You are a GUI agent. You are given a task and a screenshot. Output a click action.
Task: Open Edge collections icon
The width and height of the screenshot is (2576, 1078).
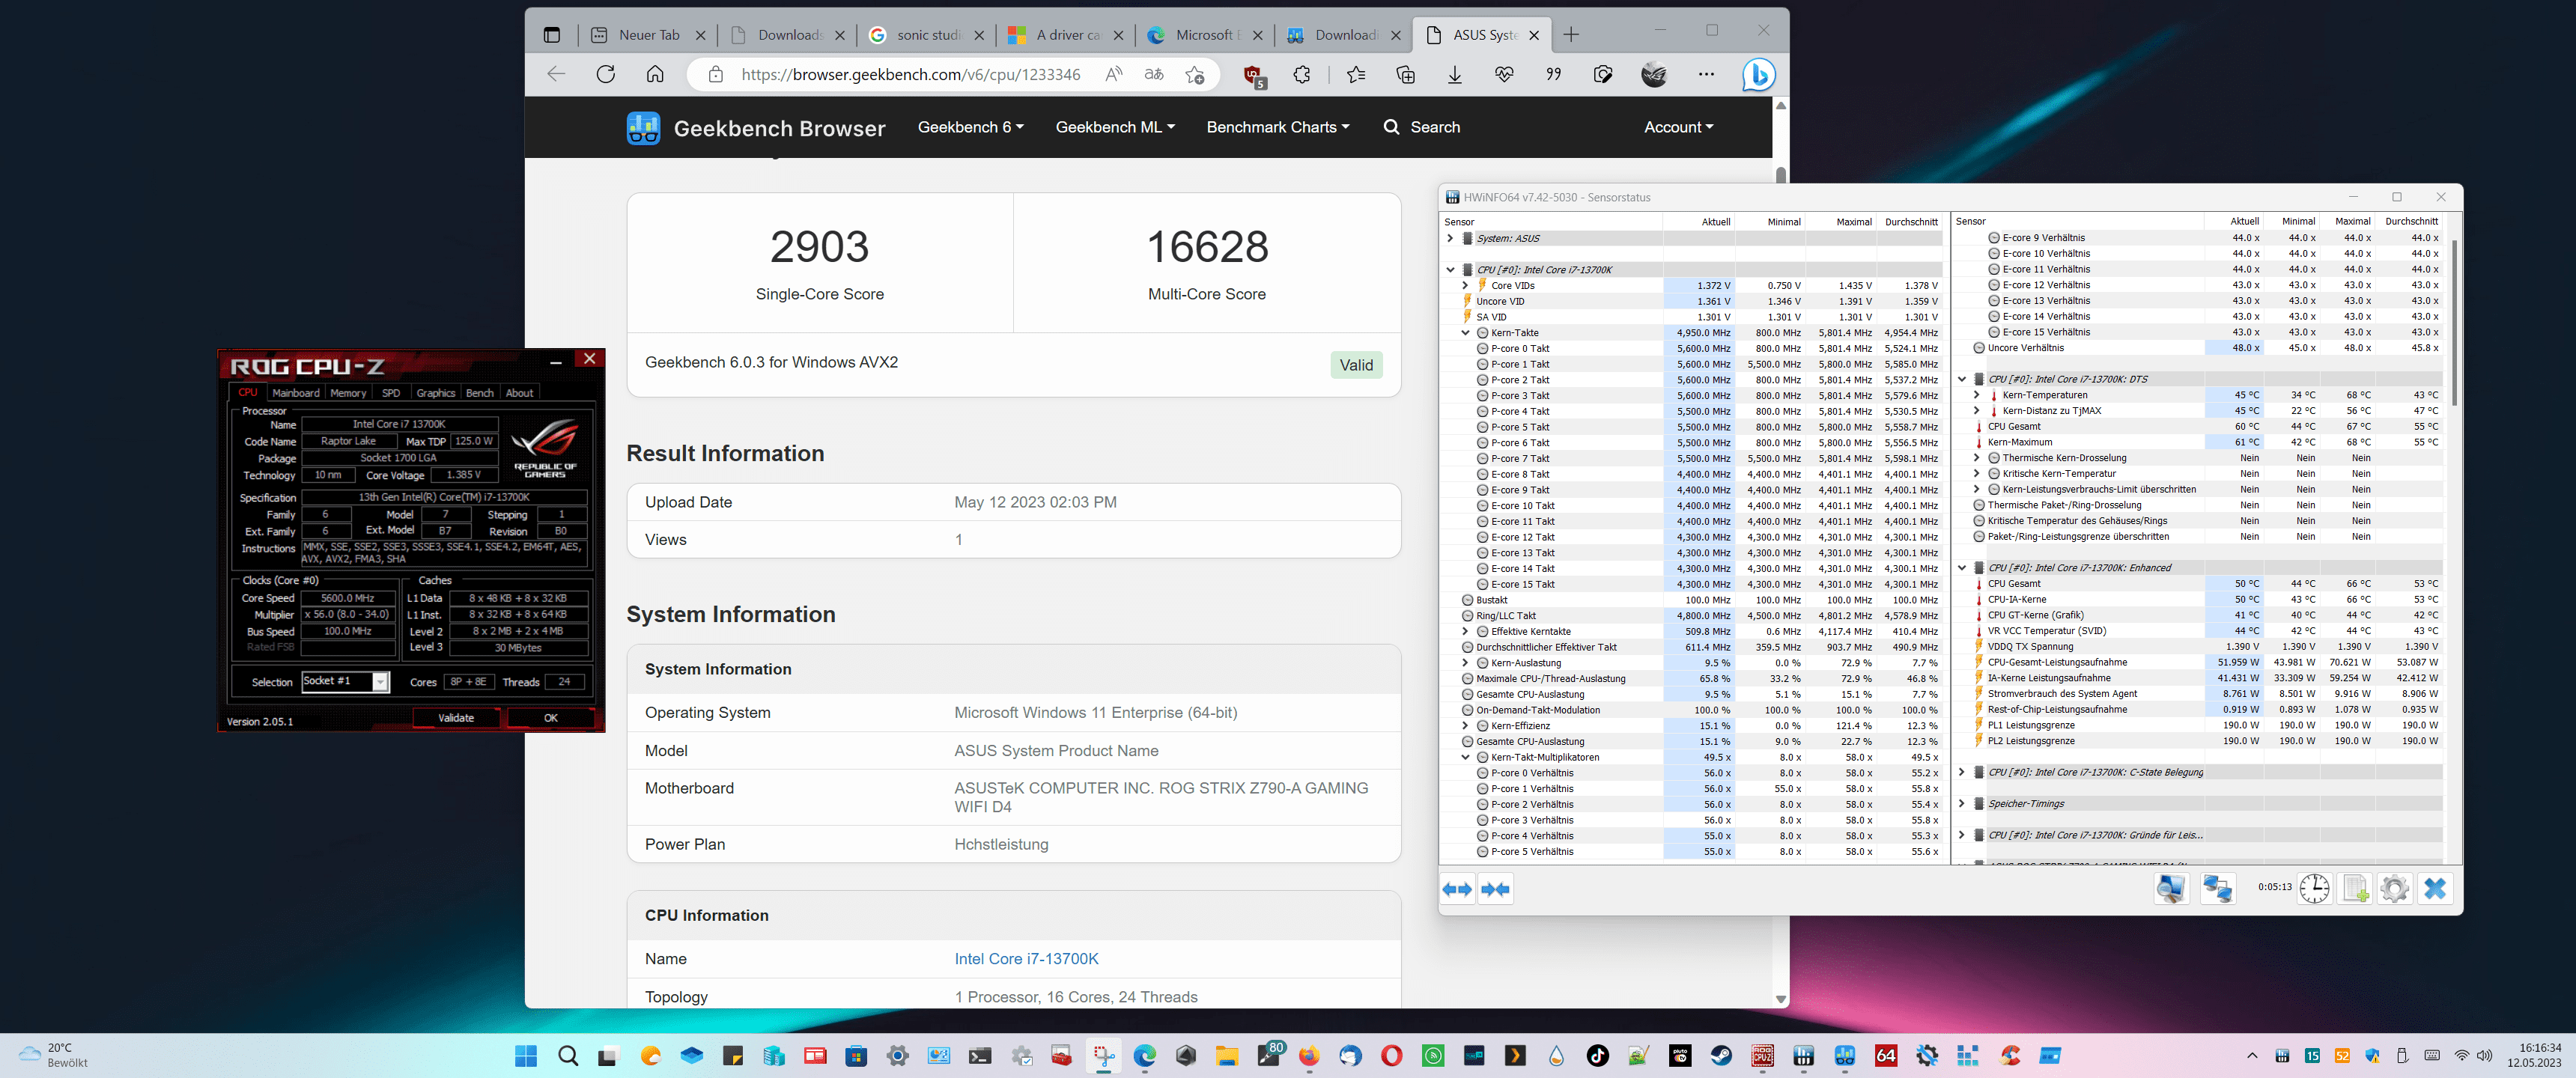(x=1405, y=74)
